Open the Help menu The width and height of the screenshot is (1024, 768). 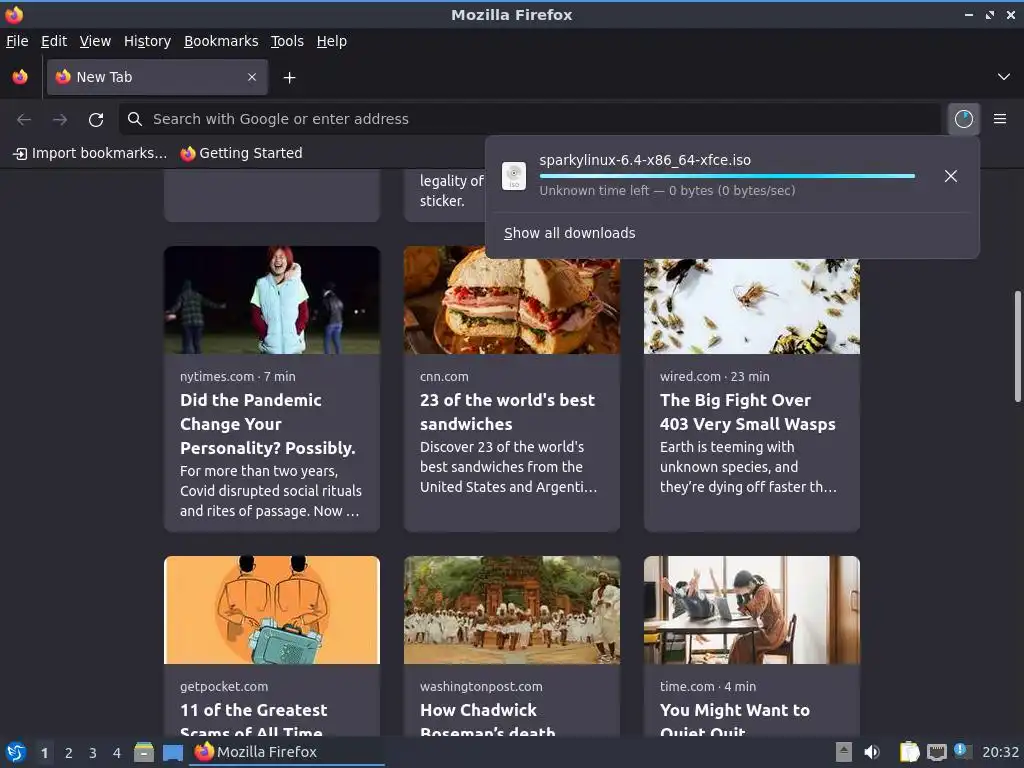pyautogui.click(x=332, y=41)
